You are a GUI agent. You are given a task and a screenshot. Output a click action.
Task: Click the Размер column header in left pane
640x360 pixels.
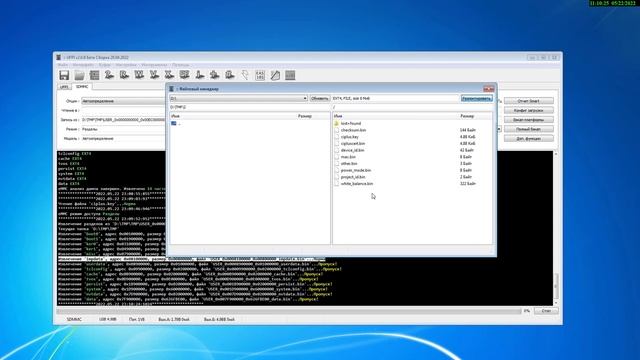pyautogui.click(x=304, y=116)
